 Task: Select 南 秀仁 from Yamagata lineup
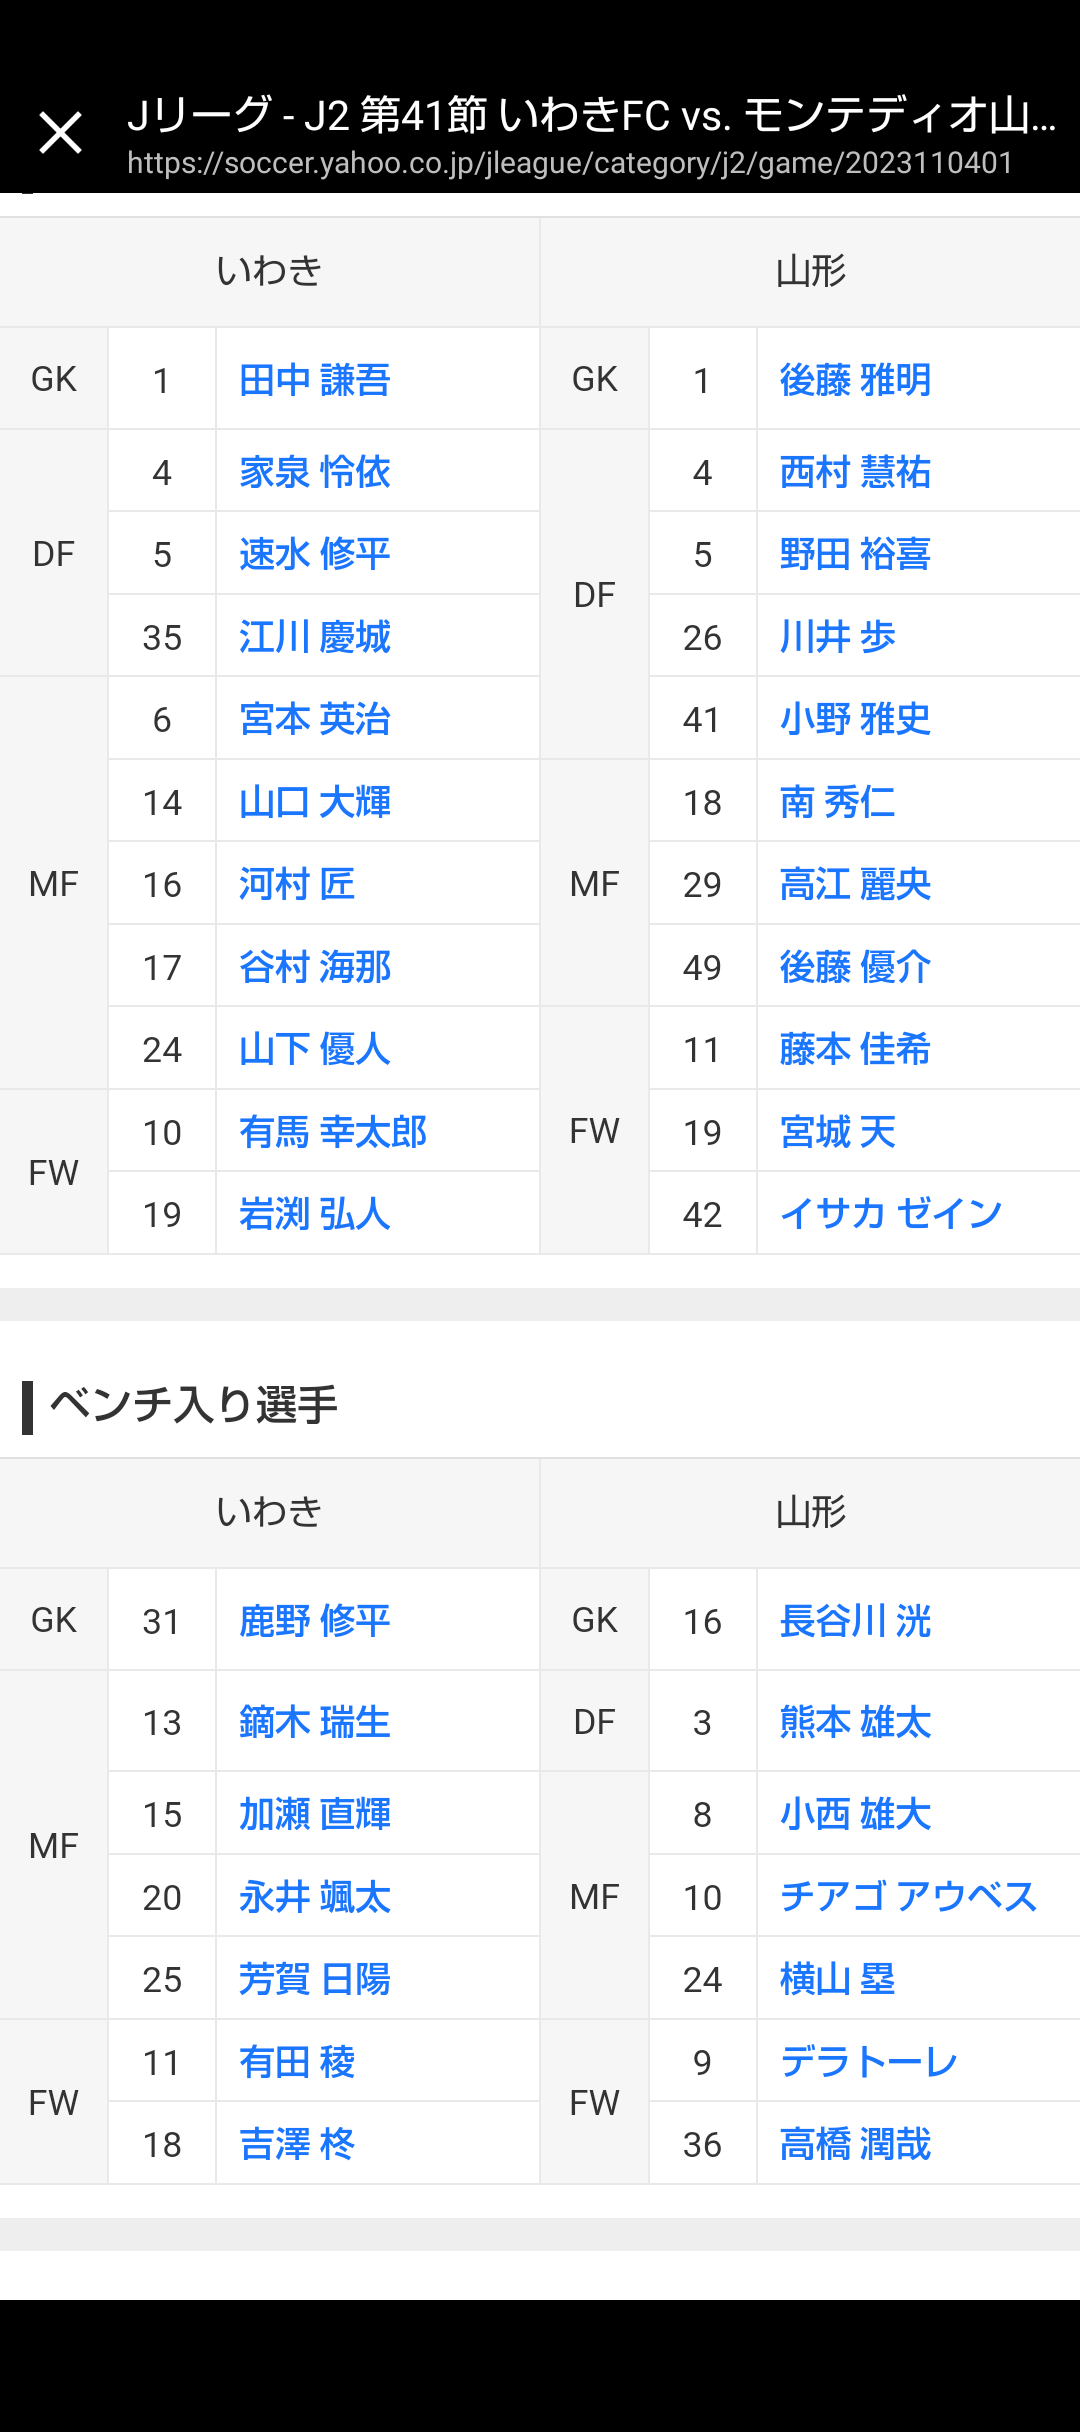(x=837, y=802)
